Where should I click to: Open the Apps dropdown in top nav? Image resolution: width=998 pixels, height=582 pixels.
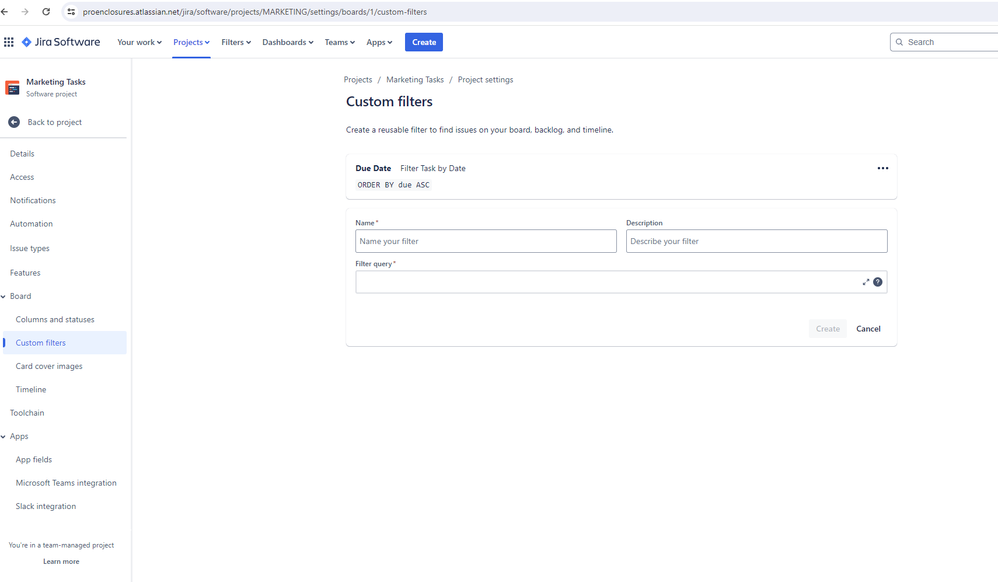click(x=379, y=42)
